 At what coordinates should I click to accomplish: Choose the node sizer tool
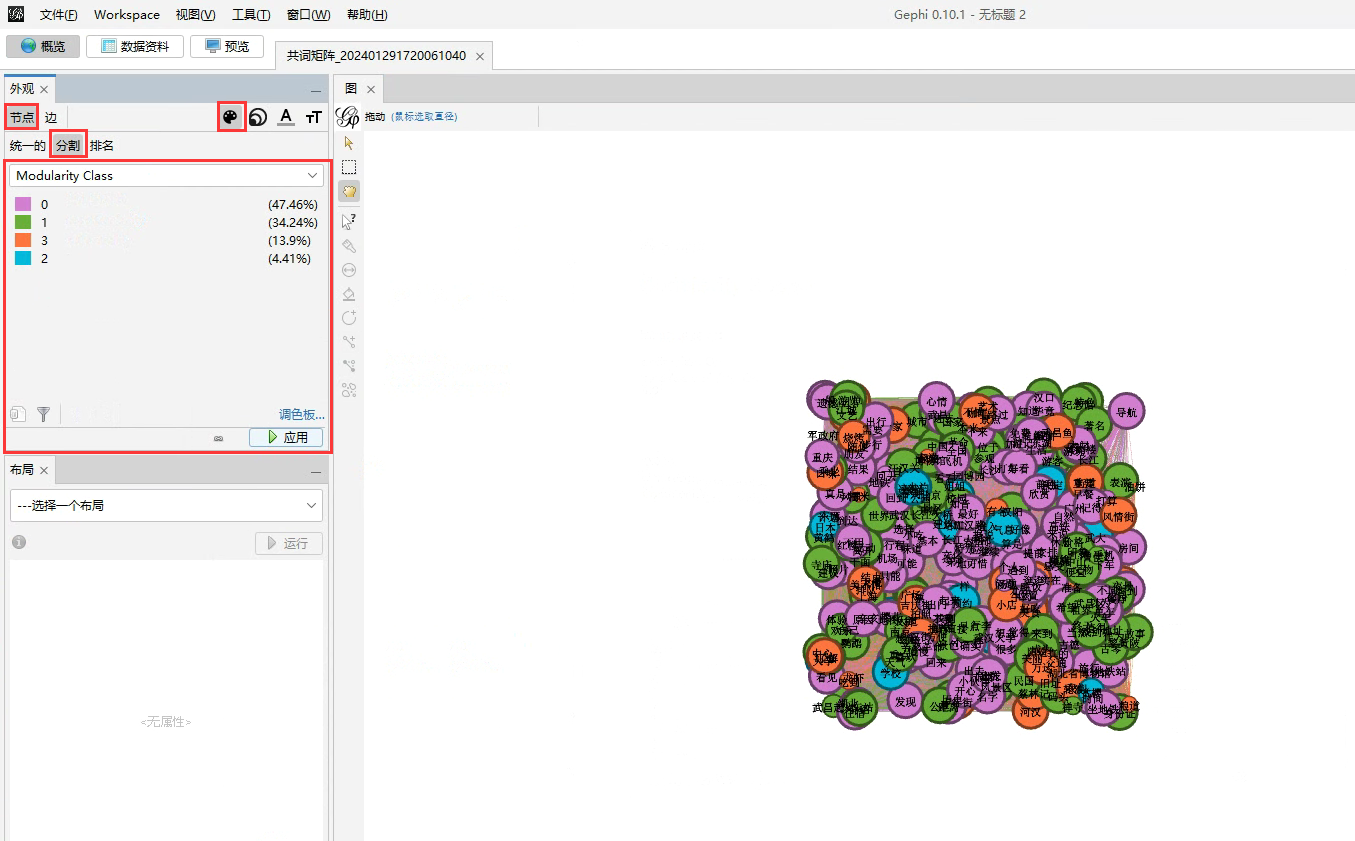[x=349, y=270]
